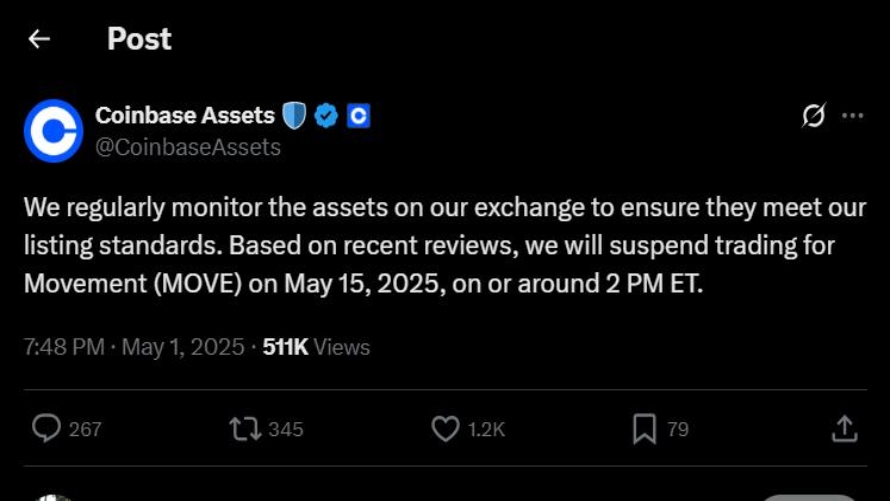The width and height of the screenshot is (890, 501).
Task: Open the three-dot more options menu
Action: 853,116
